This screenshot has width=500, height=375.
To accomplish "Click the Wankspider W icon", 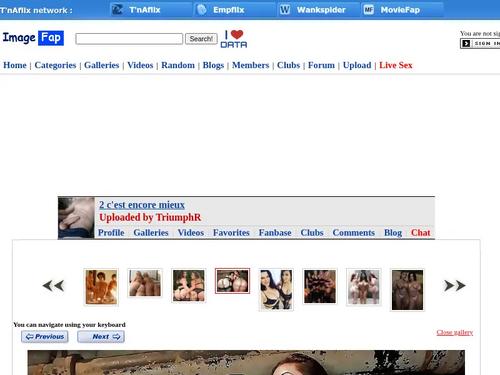I will [285, 10].
